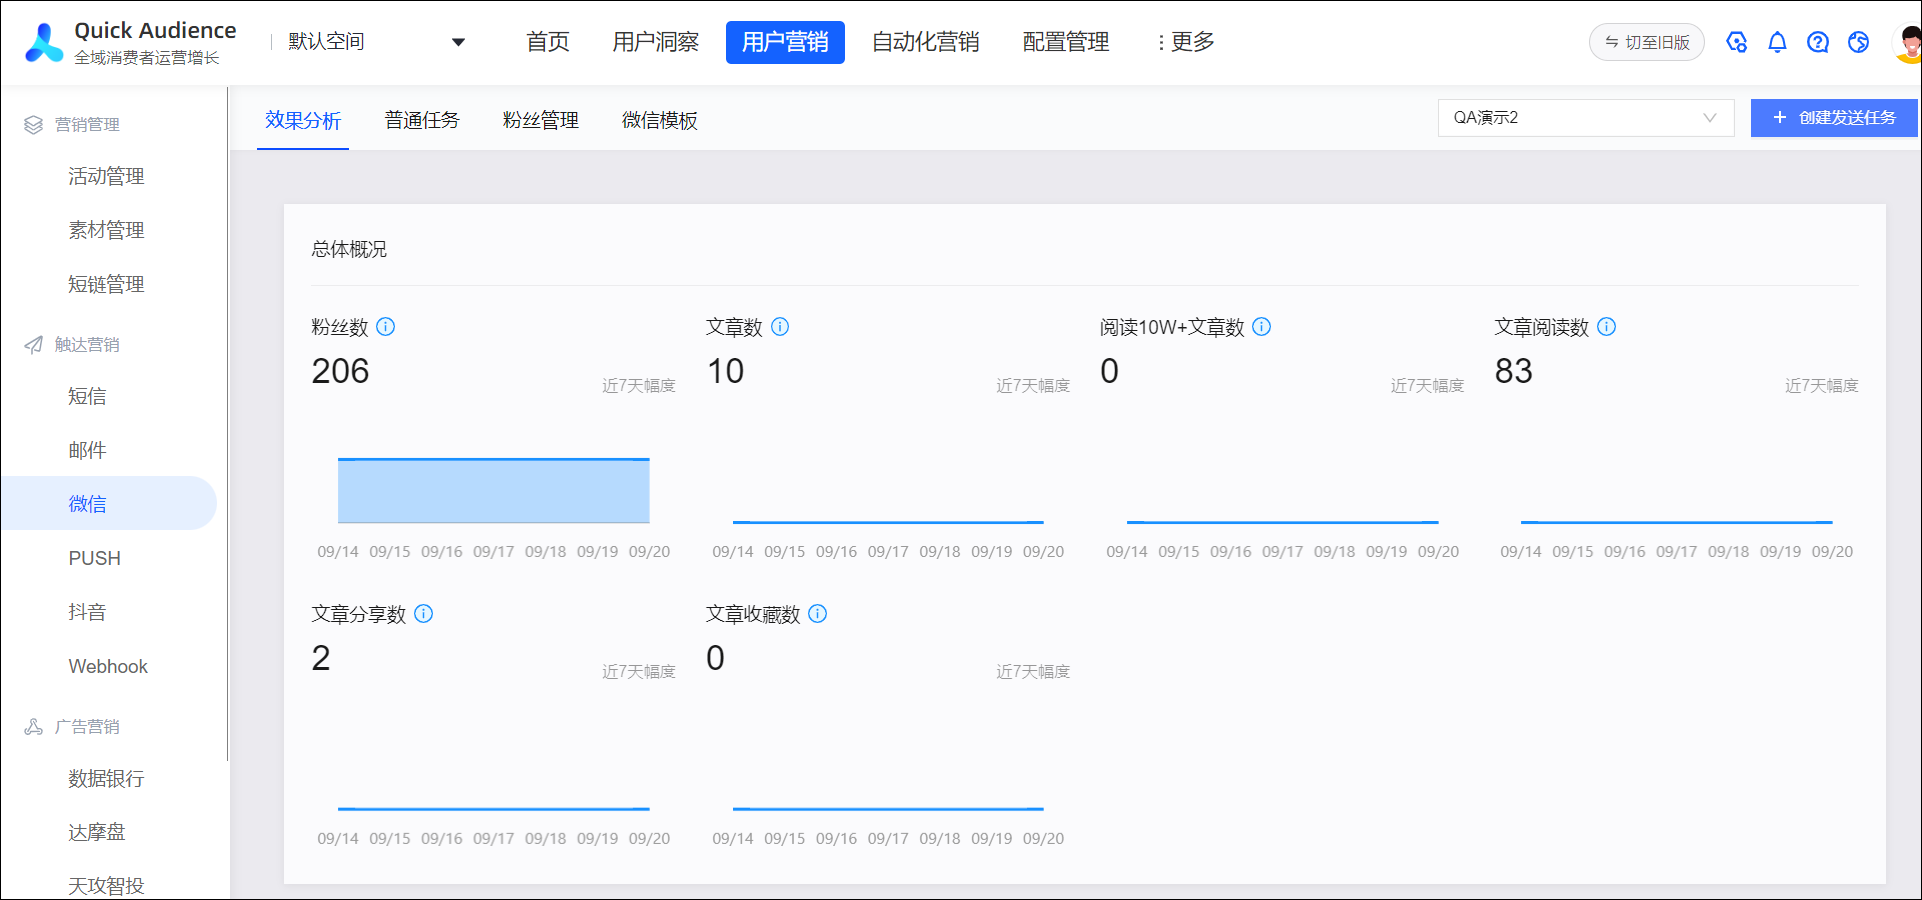
Task: Open 短信 in the sidebar
Action: pos(87,397)
